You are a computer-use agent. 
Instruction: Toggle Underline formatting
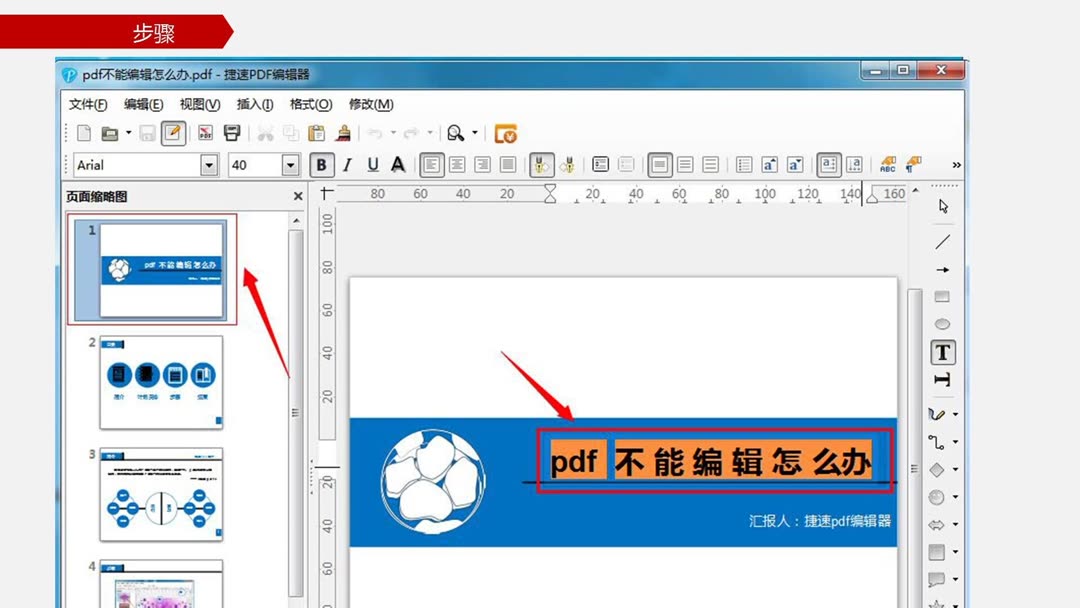coord(371,164)
